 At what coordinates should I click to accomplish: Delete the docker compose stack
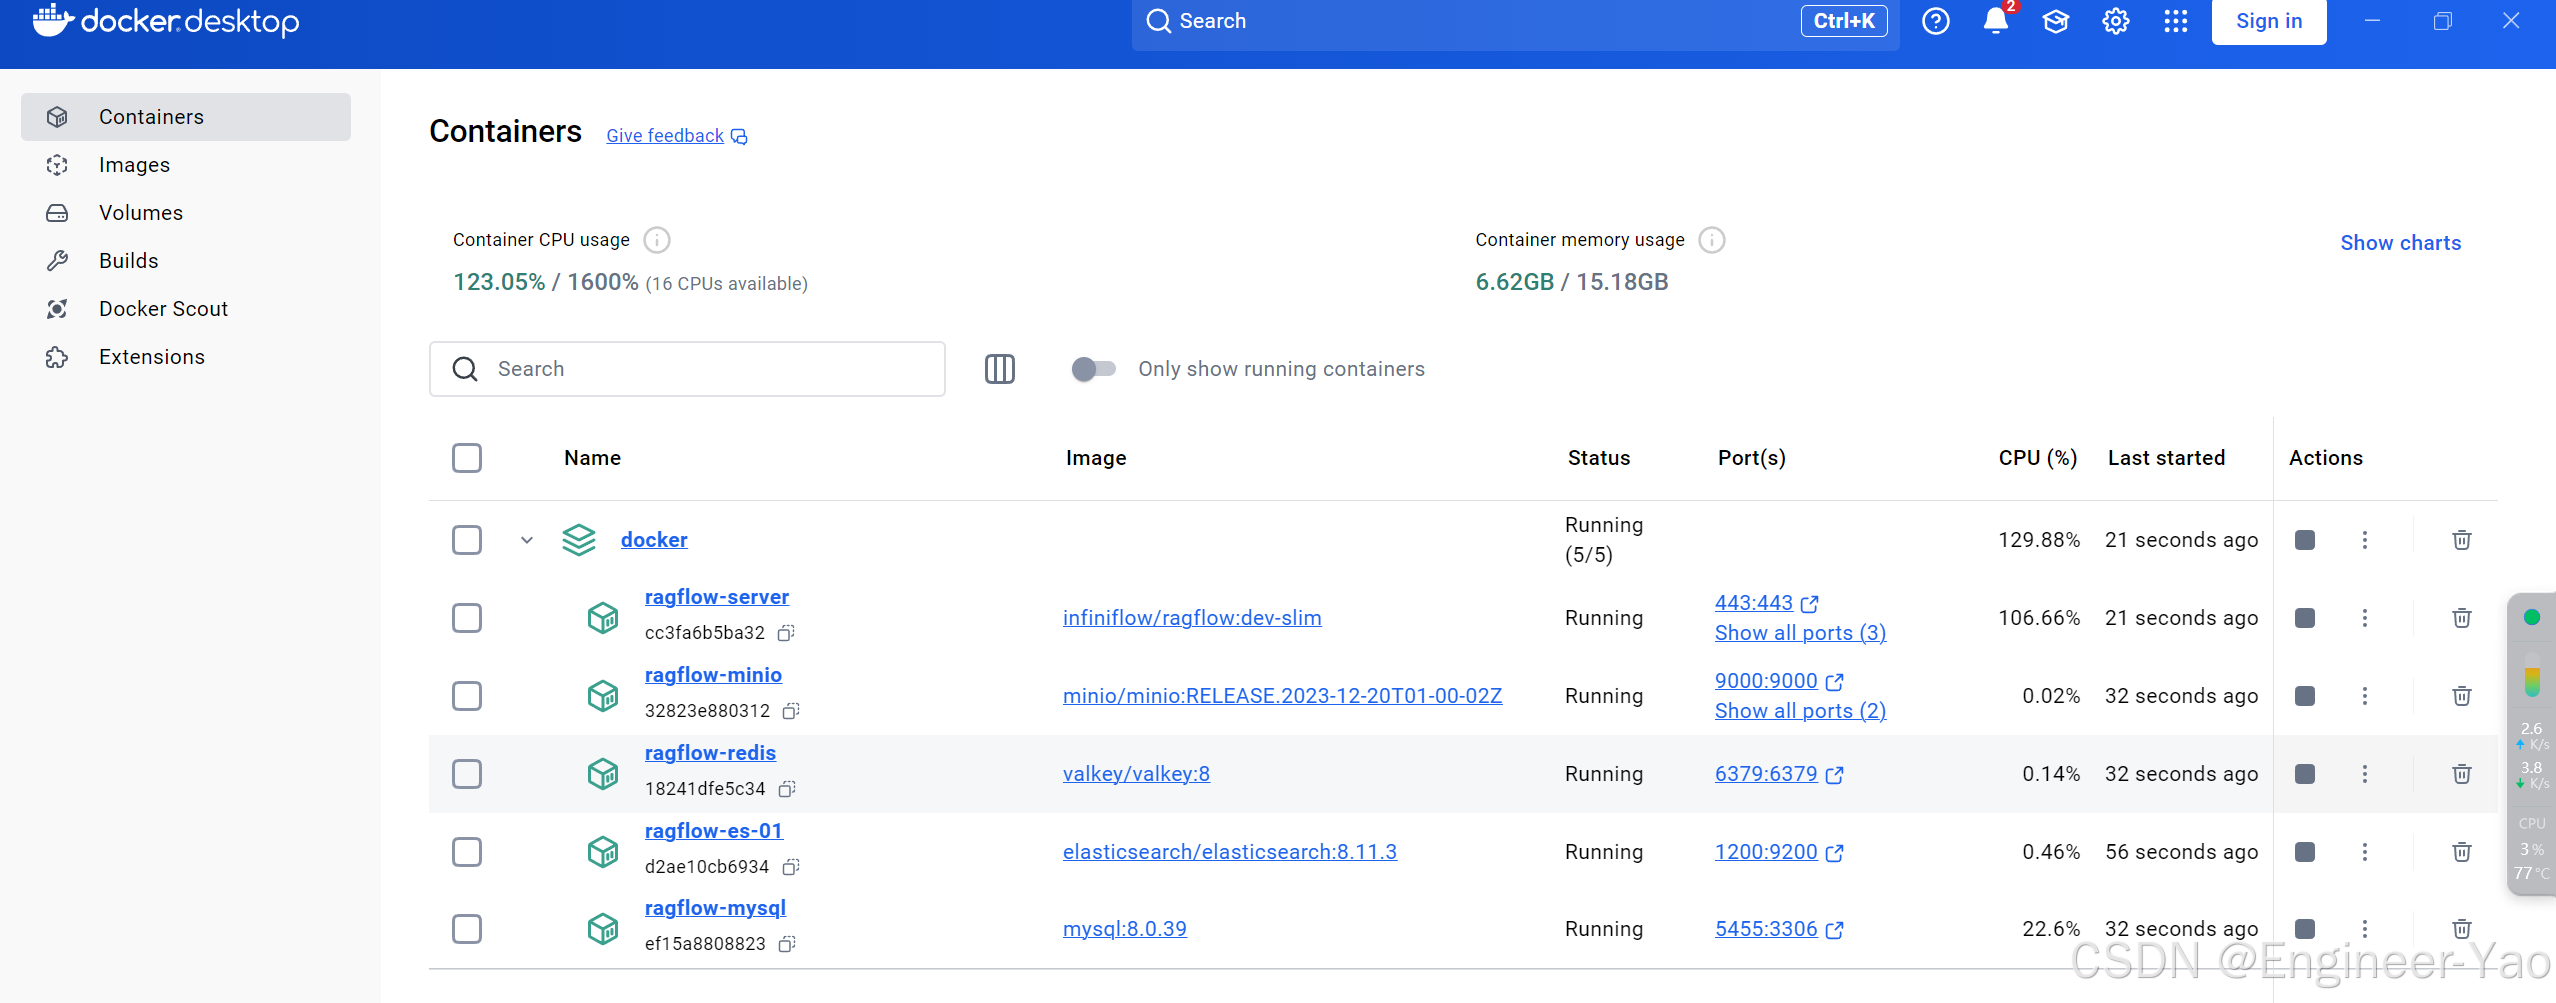[x=2462, y=540]
